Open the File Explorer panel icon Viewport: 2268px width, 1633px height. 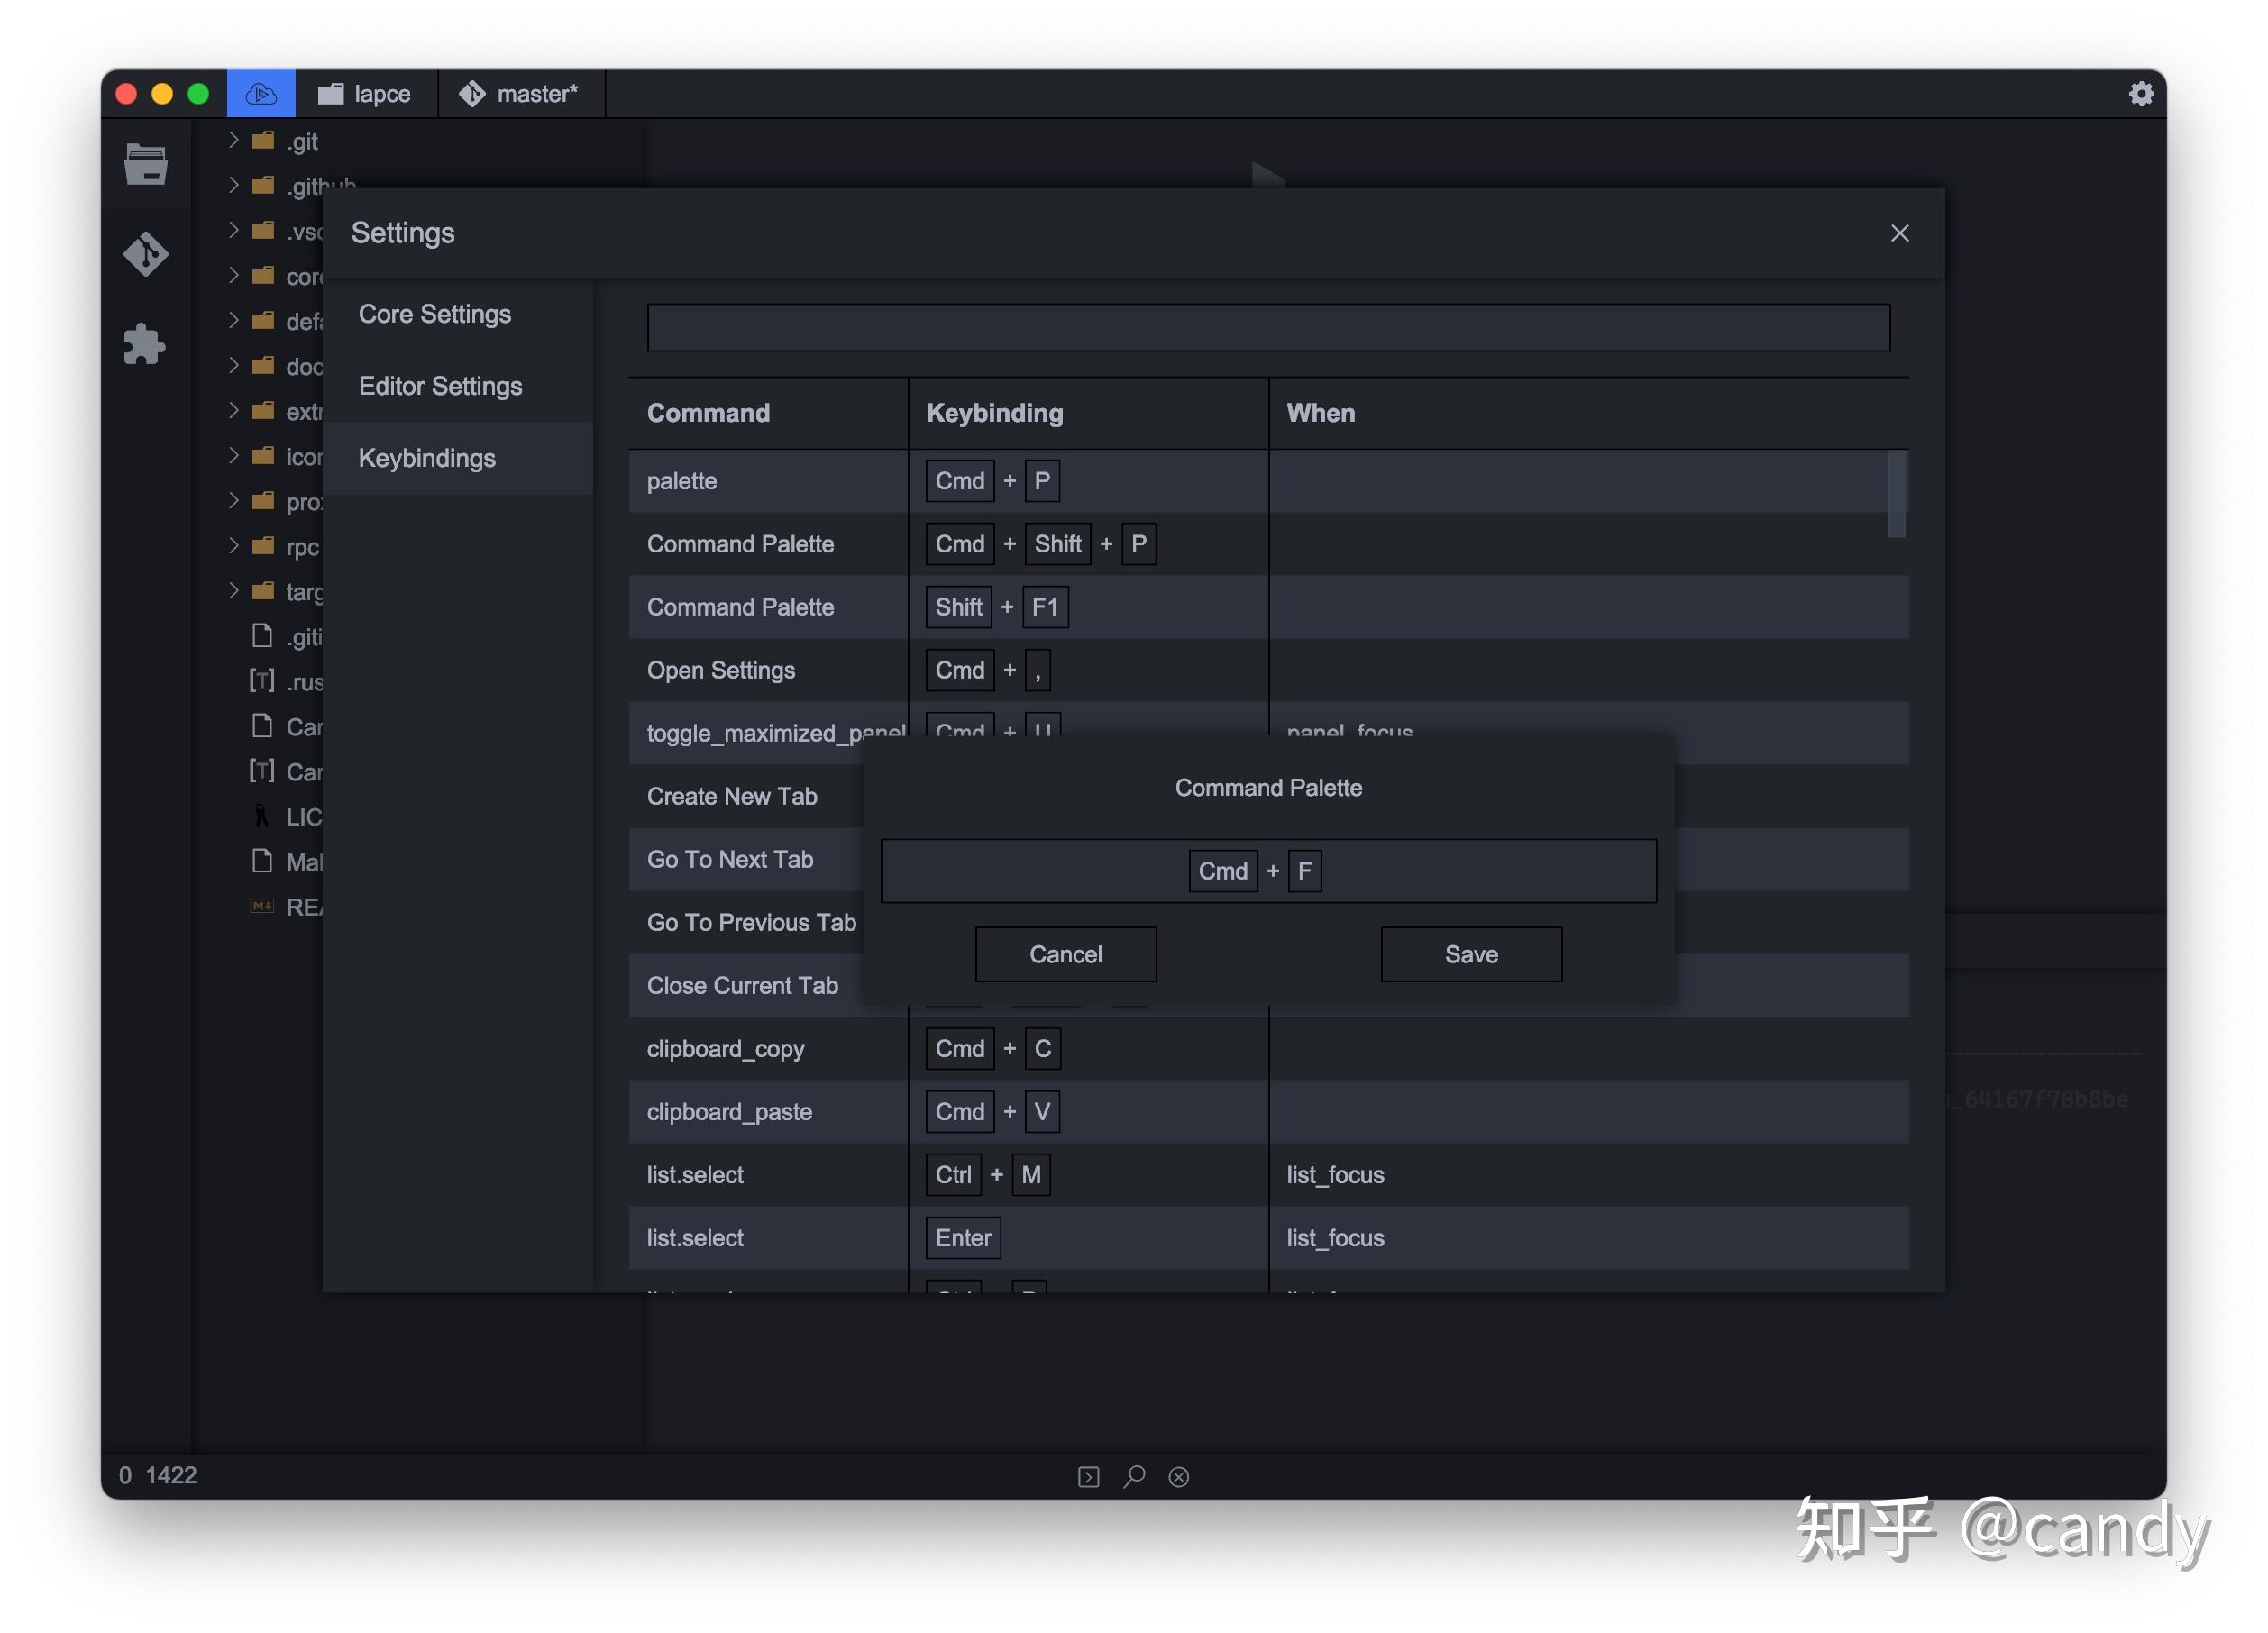pos(146,164)
